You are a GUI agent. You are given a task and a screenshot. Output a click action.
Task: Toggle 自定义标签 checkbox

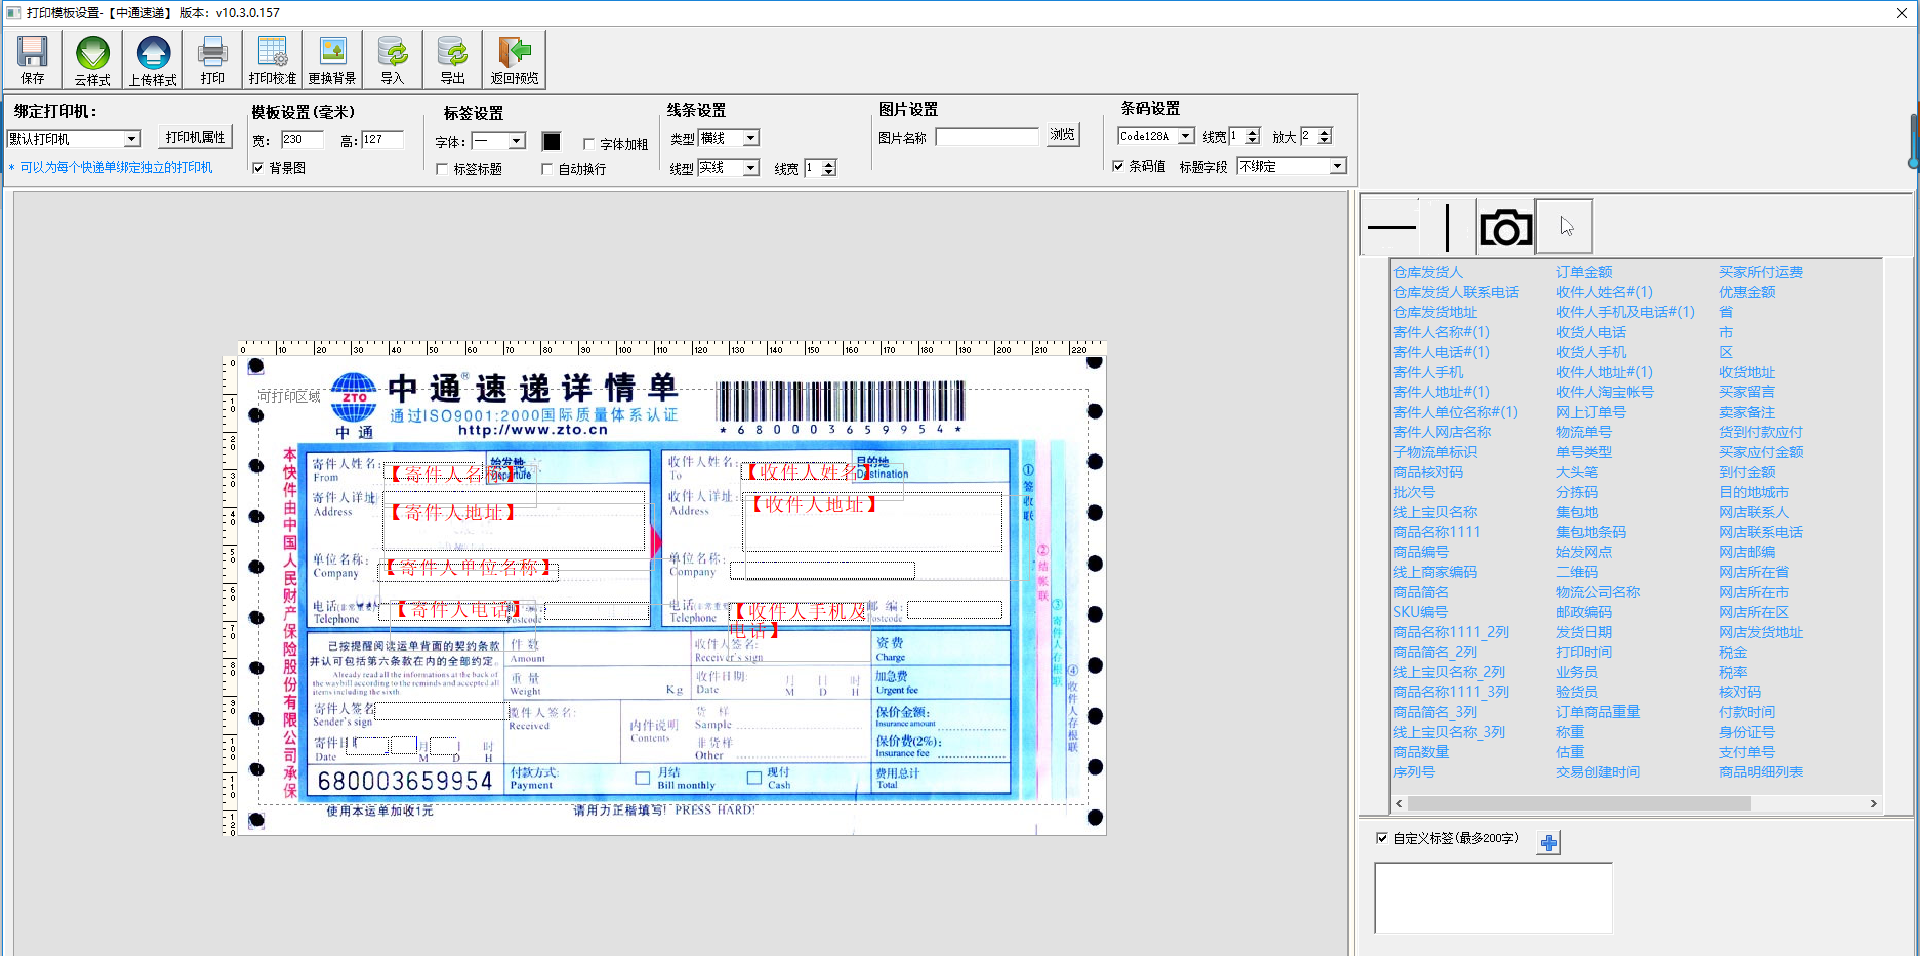pyautogui.click(x=1382, y=838)
